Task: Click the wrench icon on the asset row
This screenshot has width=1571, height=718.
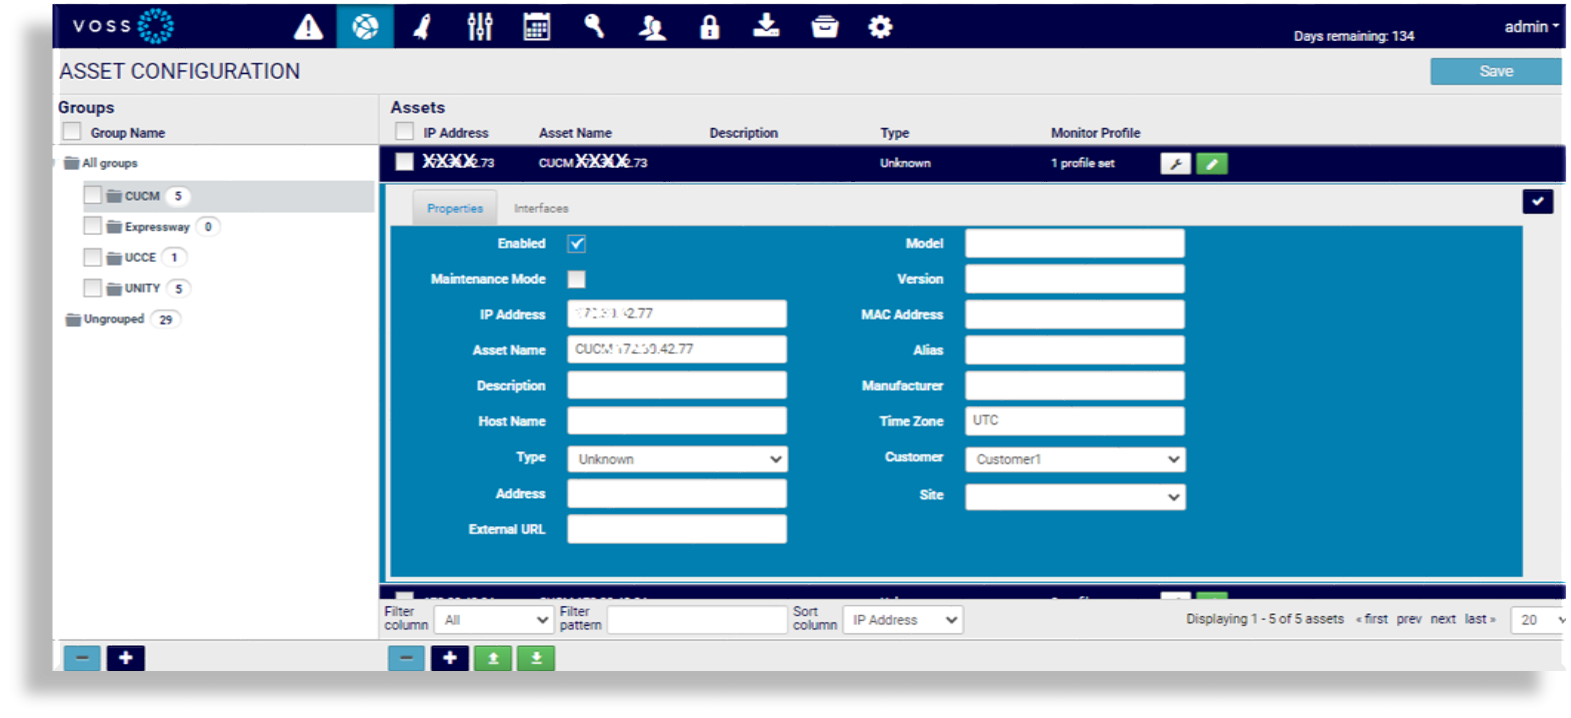Action: pos(1175,164)
